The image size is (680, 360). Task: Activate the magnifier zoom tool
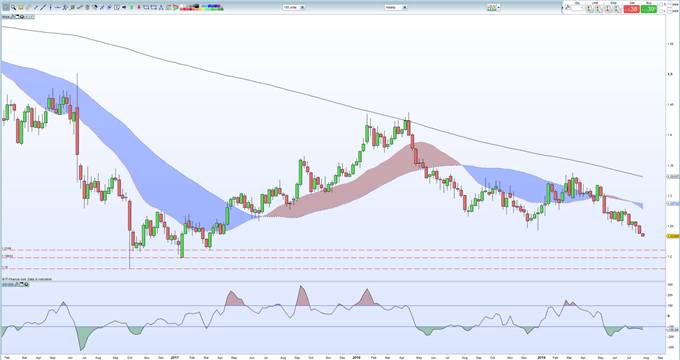(x=13, y=7)
